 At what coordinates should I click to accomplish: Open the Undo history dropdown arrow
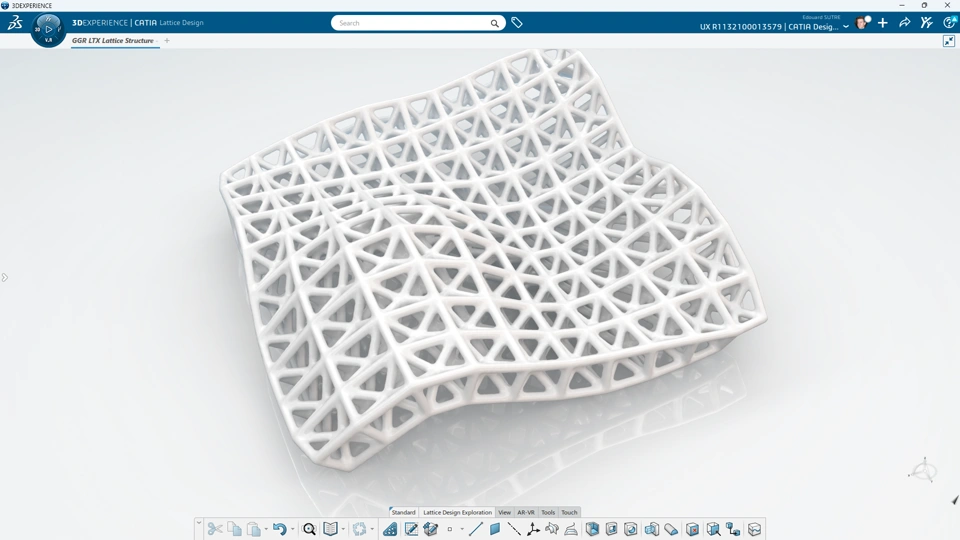[292, 529]
